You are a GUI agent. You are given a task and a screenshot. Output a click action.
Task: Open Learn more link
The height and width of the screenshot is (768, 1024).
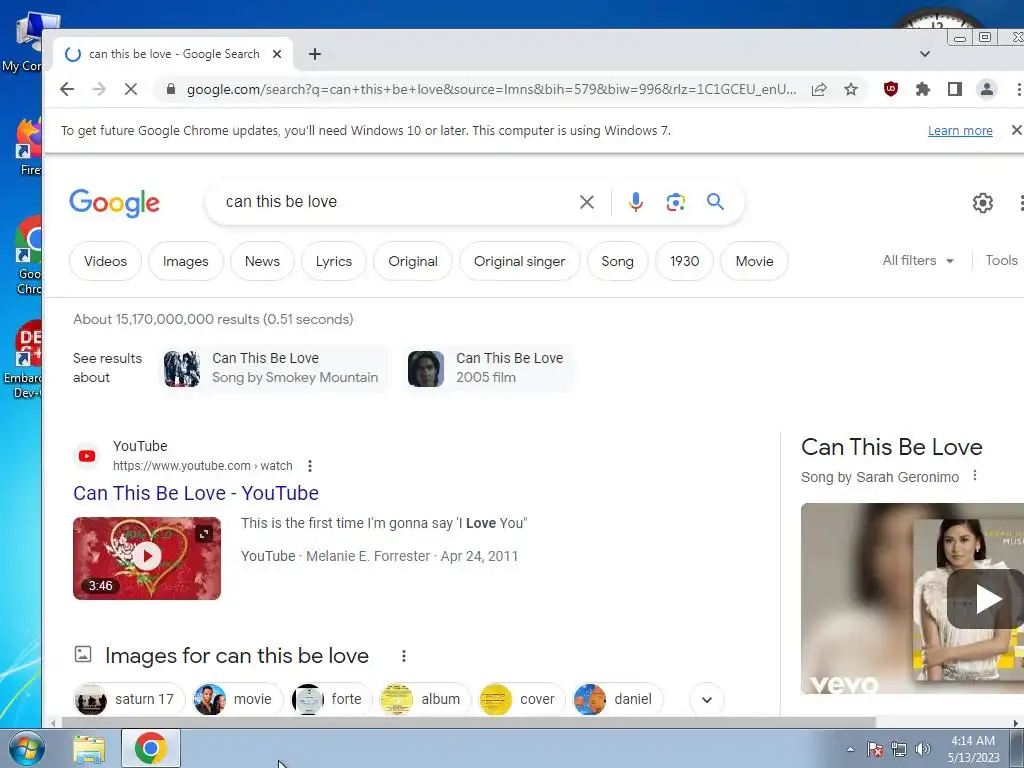(960, 131)
